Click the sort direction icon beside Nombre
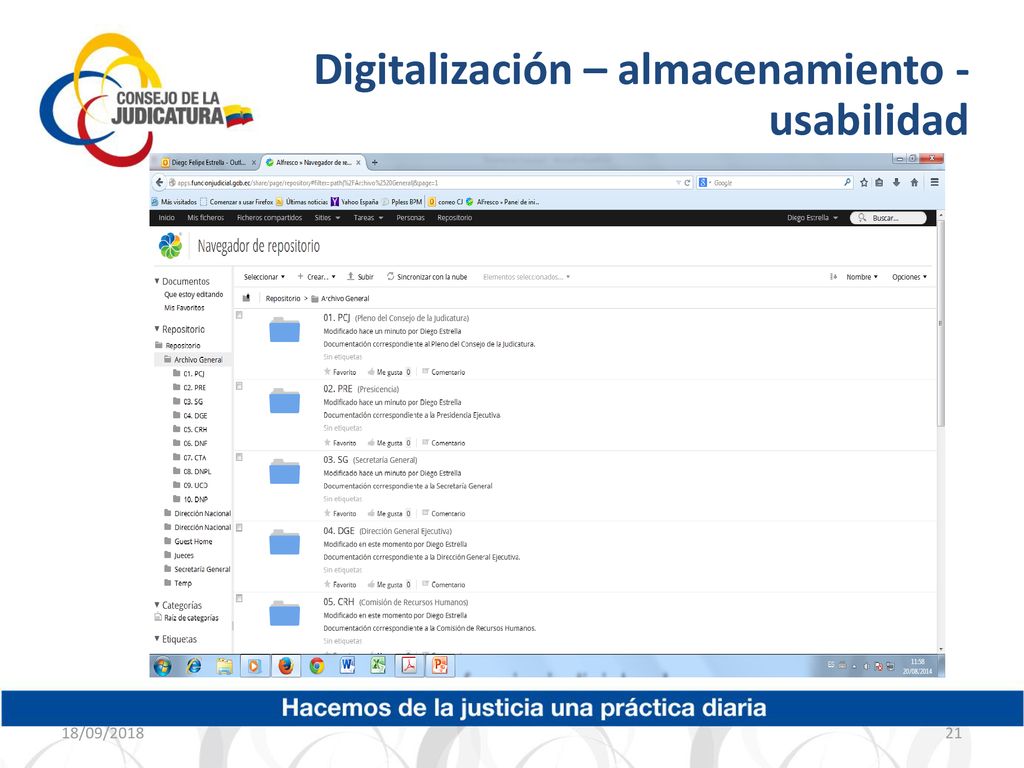Screen dimensions: 1024x768 [833, 277]
